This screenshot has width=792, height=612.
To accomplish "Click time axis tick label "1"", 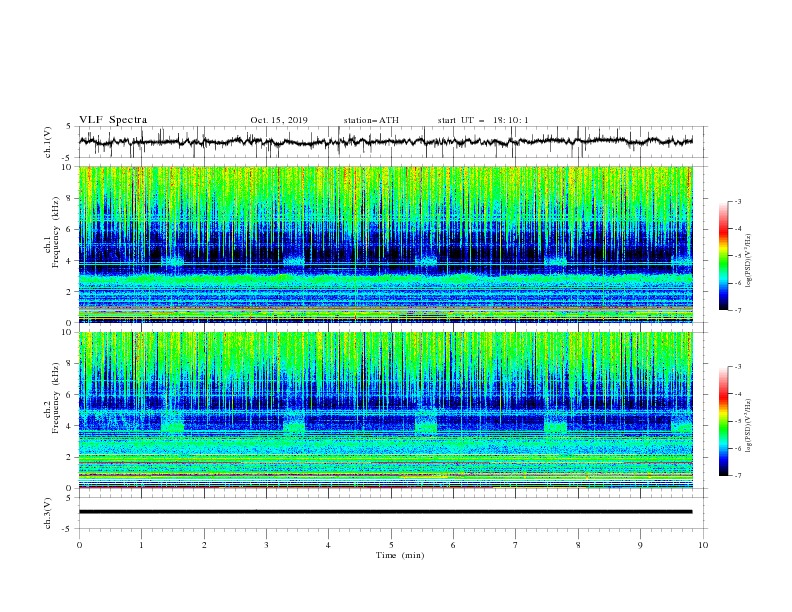I will pyautogui.click(x=142, y=545).
